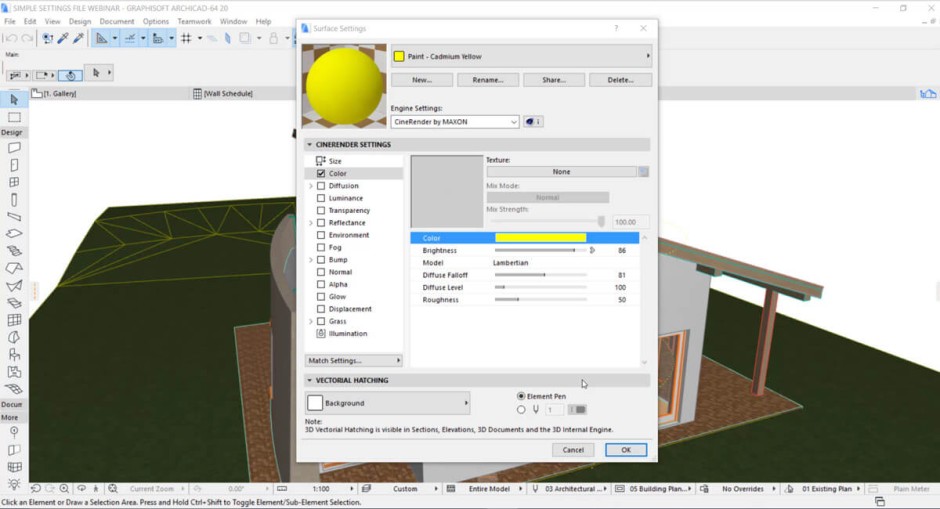This screenshot has height=509, width=940.
Task: Enable the Luminance channel checkbox
Action: tap(321, 198)
